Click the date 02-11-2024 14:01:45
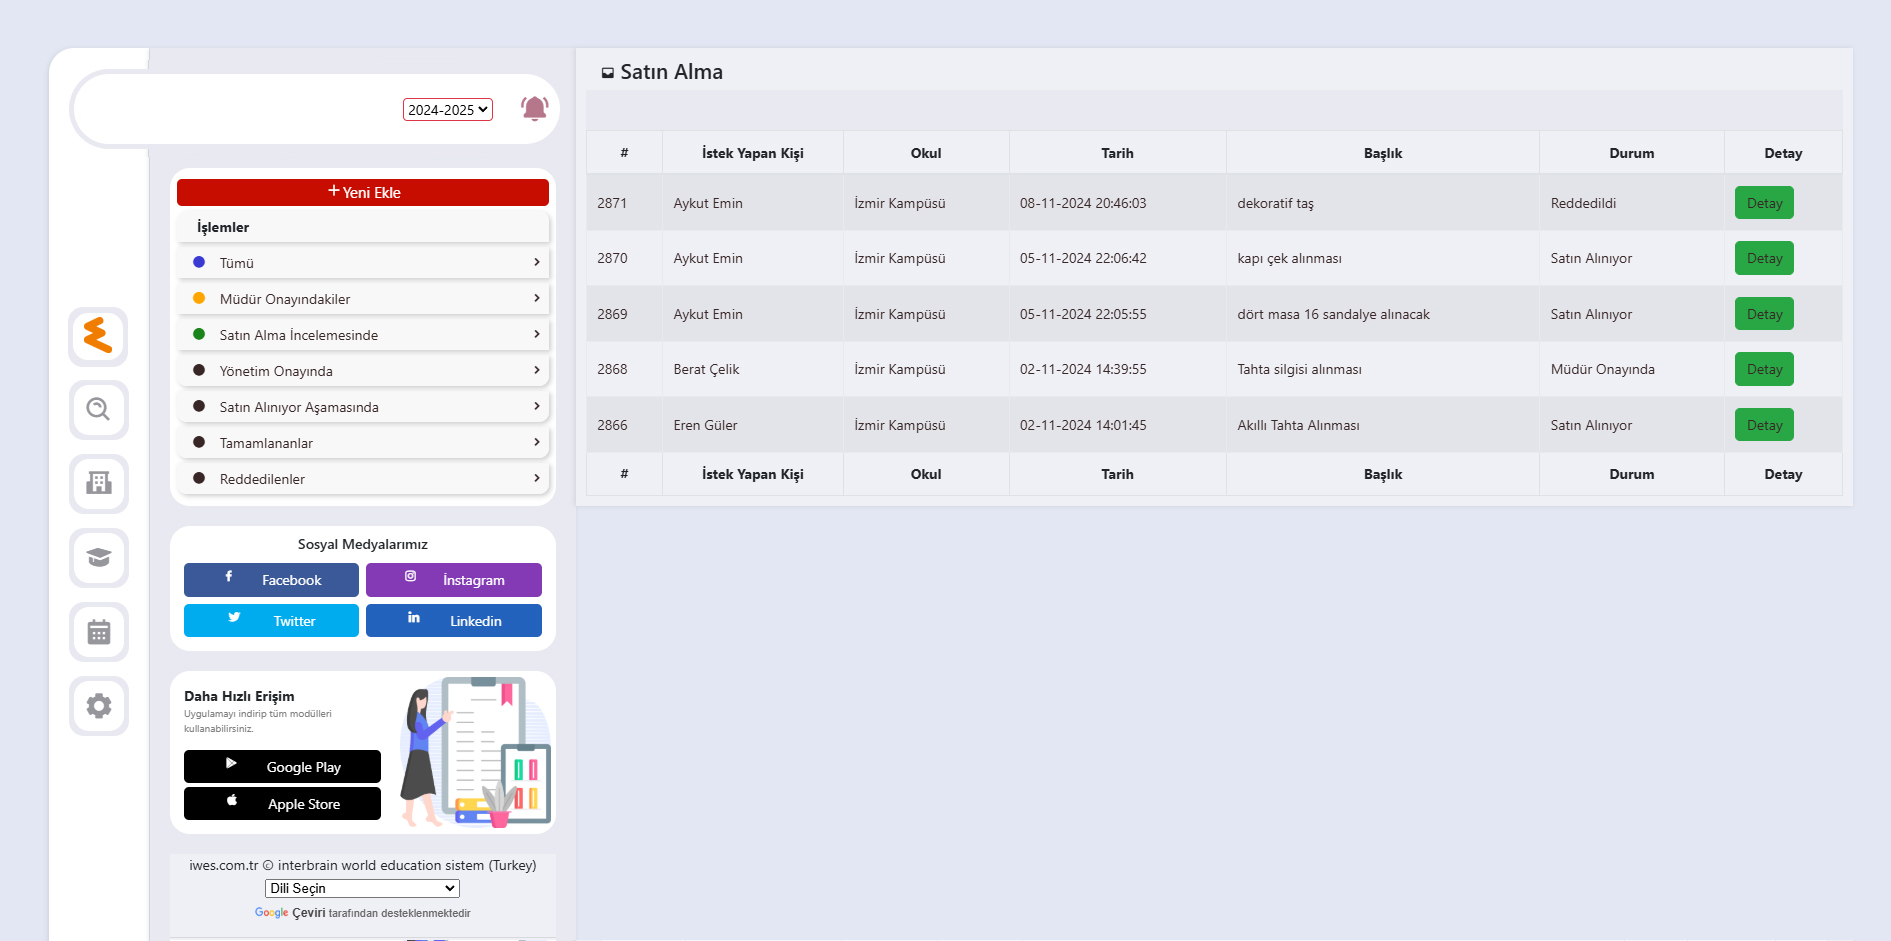The height and width of the screenshot is (941, 1891). pyautogui.click(x=1083, y=425)
